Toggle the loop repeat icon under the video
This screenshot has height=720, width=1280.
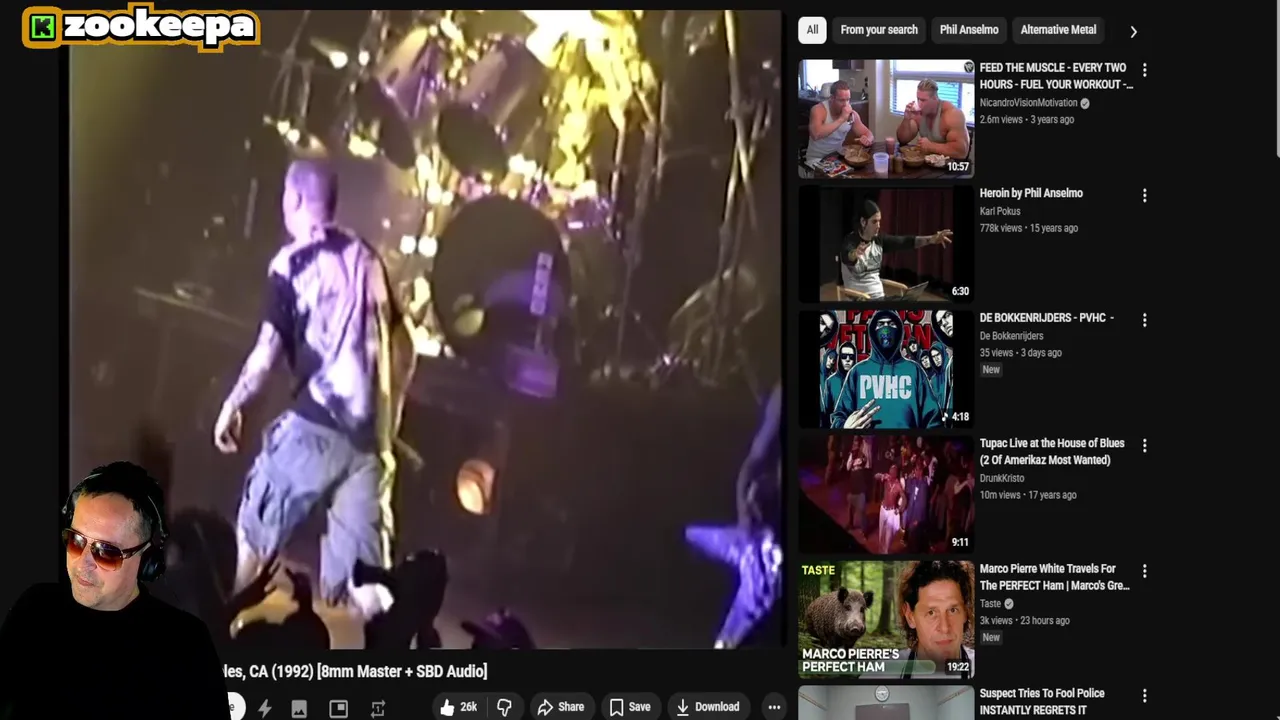click(378, 708)
